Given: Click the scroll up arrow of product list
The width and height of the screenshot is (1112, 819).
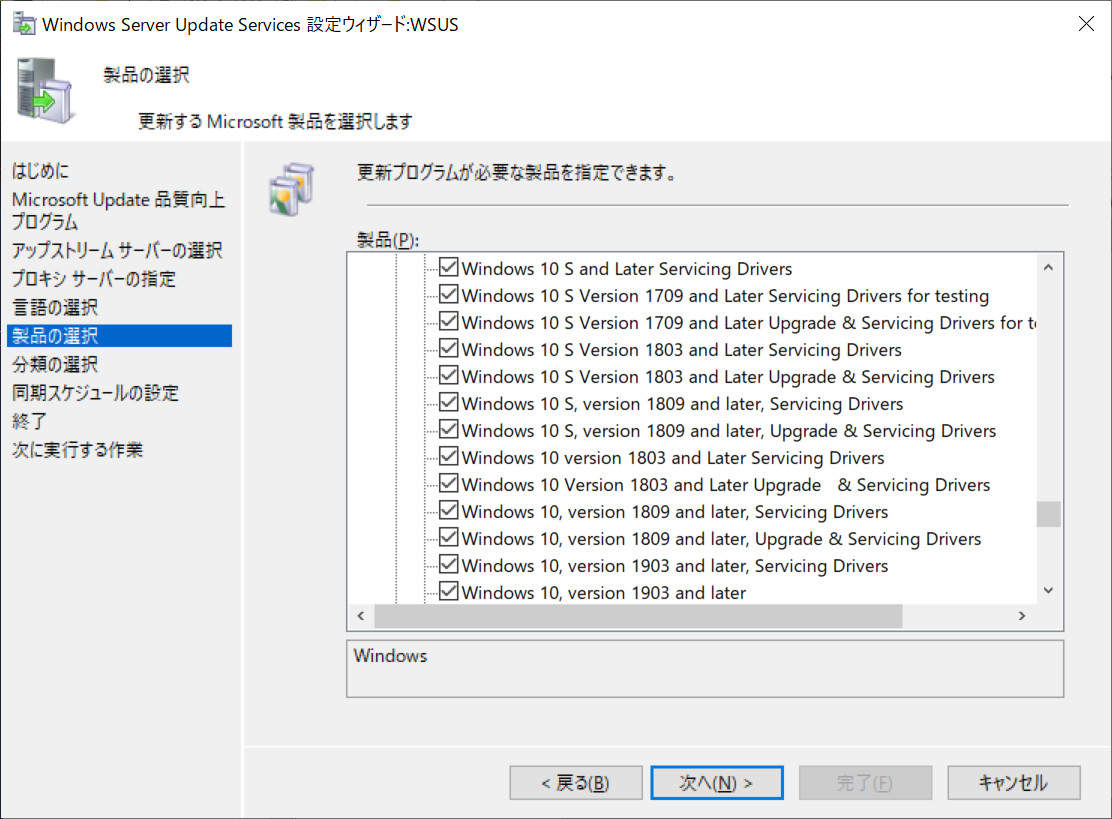Looking at the screenshot, I should (x=1048, y=267).
